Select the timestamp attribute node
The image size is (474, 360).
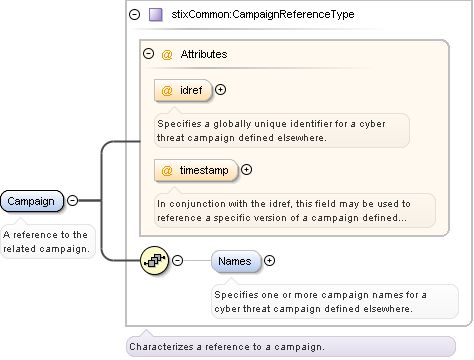196,170
